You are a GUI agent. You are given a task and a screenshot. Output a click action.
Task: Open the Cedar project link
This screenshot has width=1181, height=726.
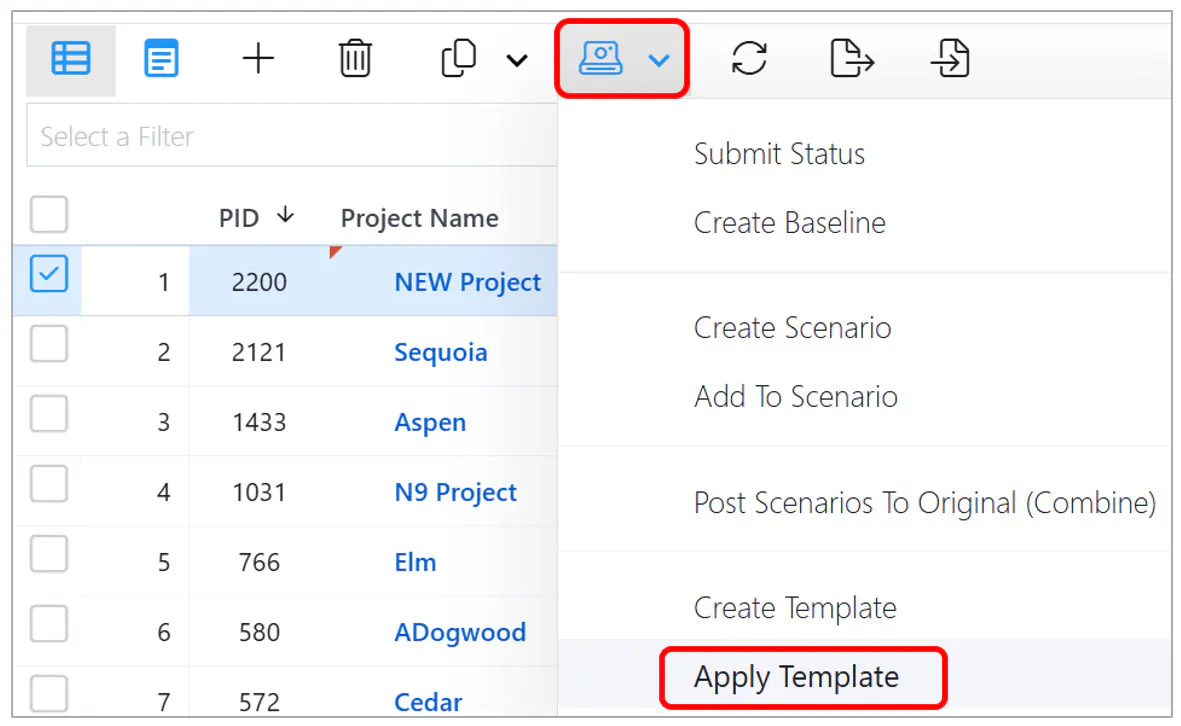click(x=428, y=702)
